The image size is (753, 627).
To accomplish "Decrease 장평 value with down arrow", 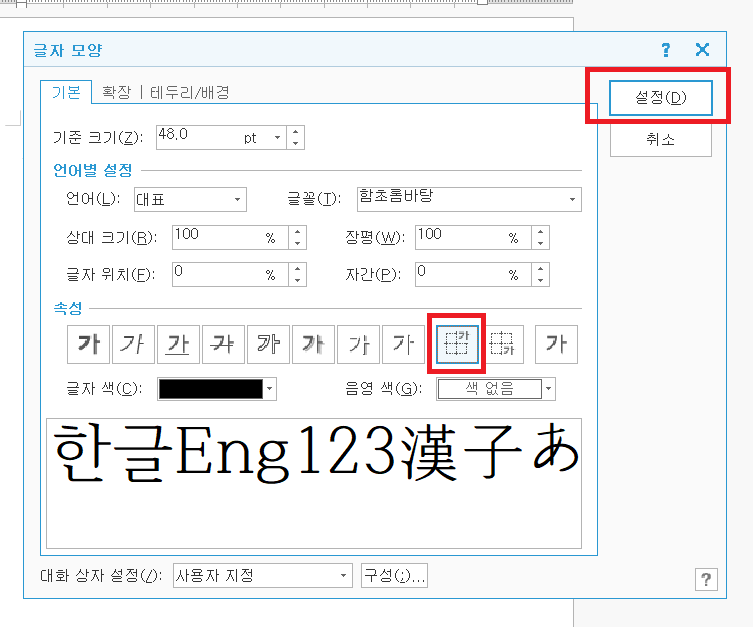I will (541, 243).
